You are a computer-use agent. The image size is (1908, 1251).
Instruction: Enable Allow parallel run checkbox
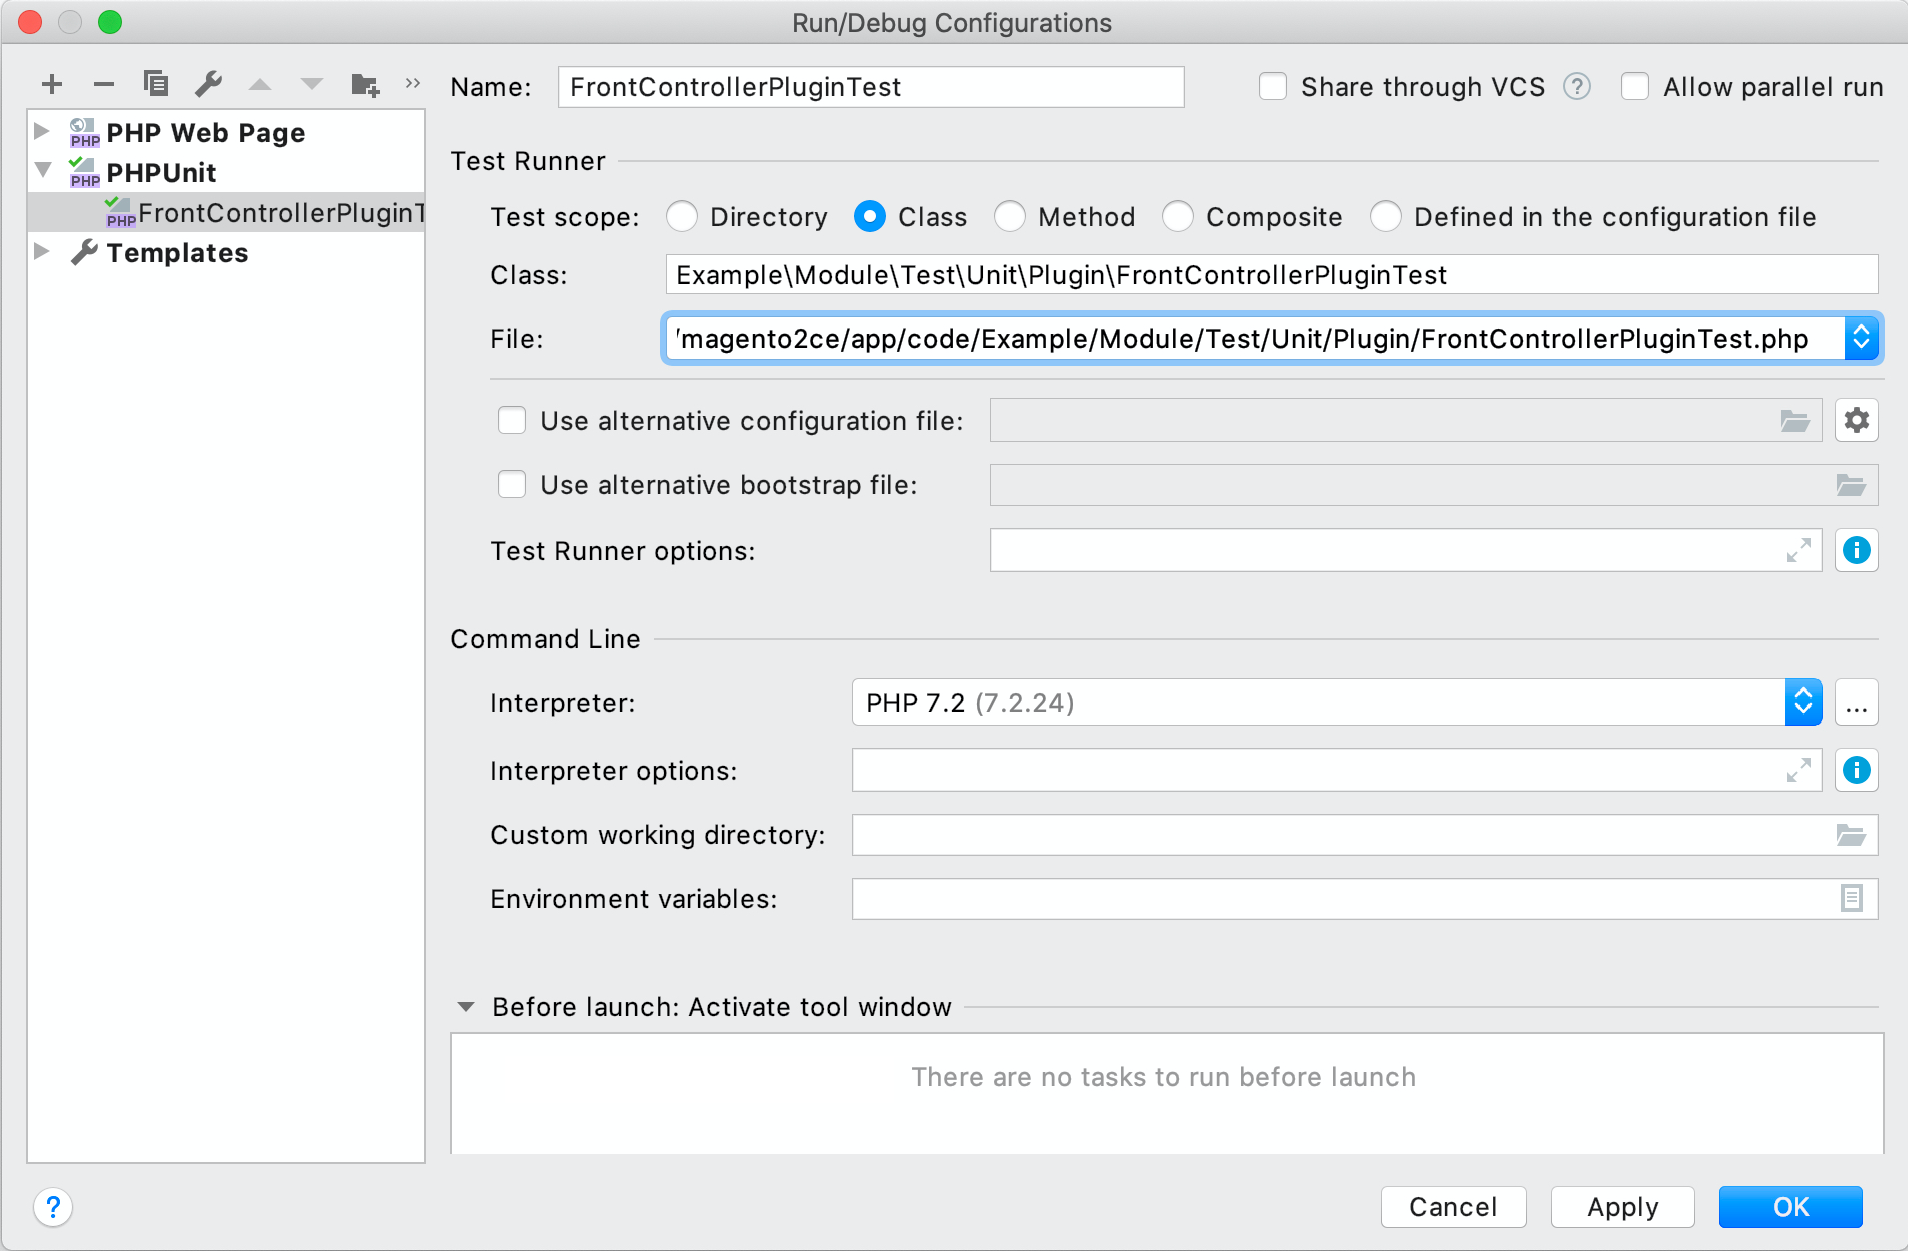pyautogui.click(x=1635, y=87)
